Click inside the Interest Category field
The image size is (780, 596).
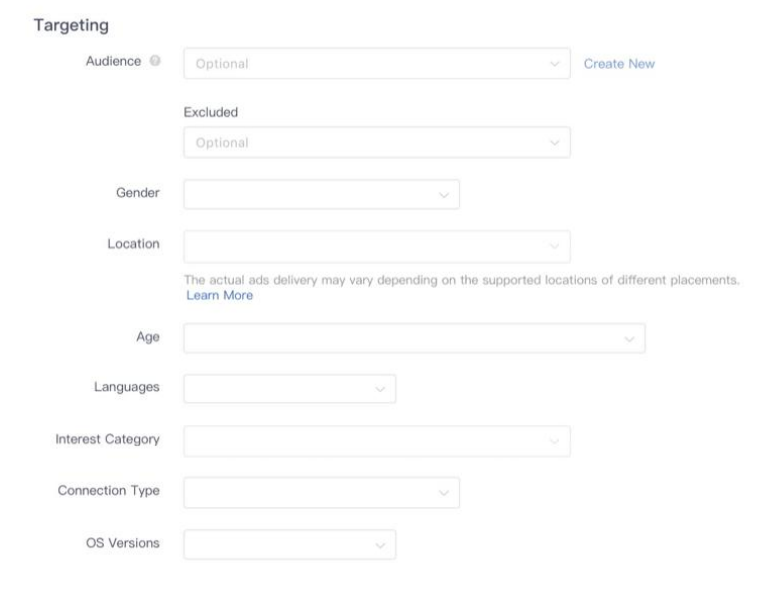coord(365,440)
